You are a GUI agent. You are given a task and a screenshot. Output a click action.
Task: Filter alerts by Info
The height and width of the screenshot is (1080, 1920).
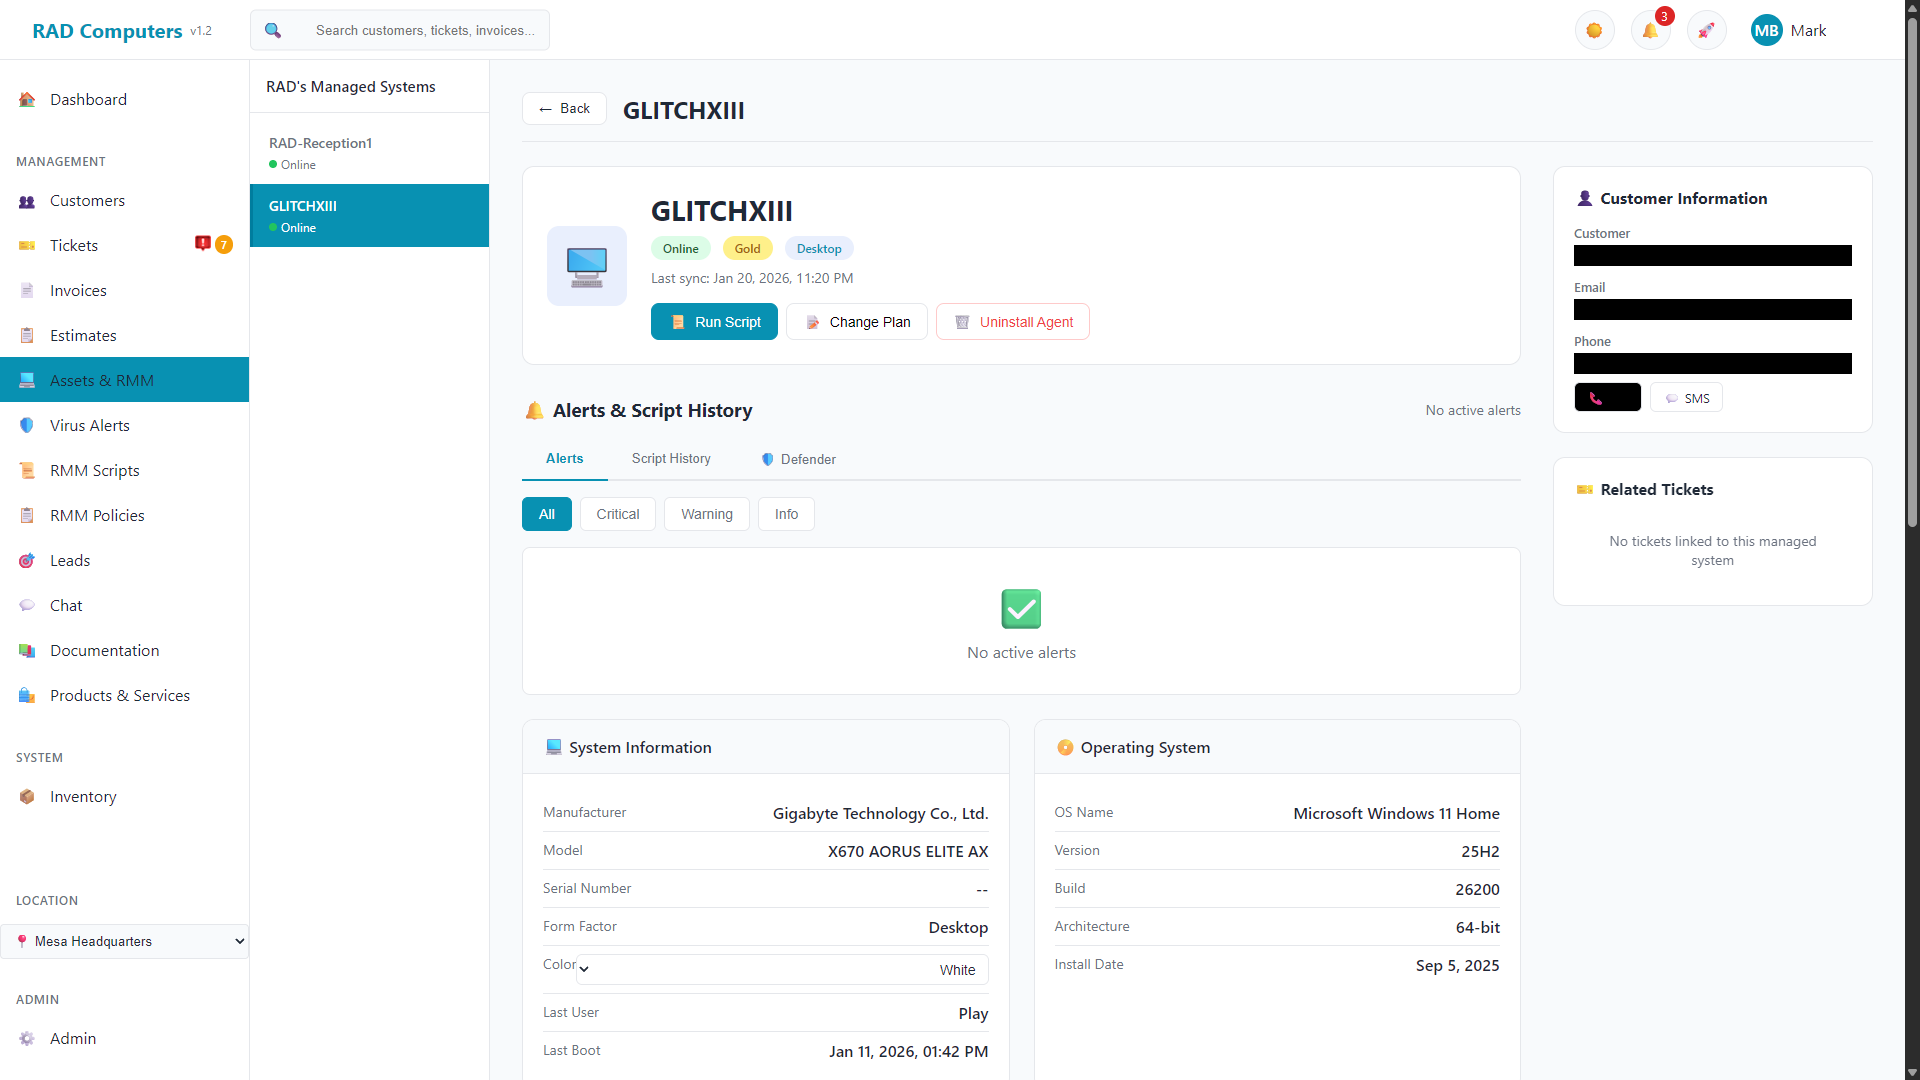(x=786, y=514)
